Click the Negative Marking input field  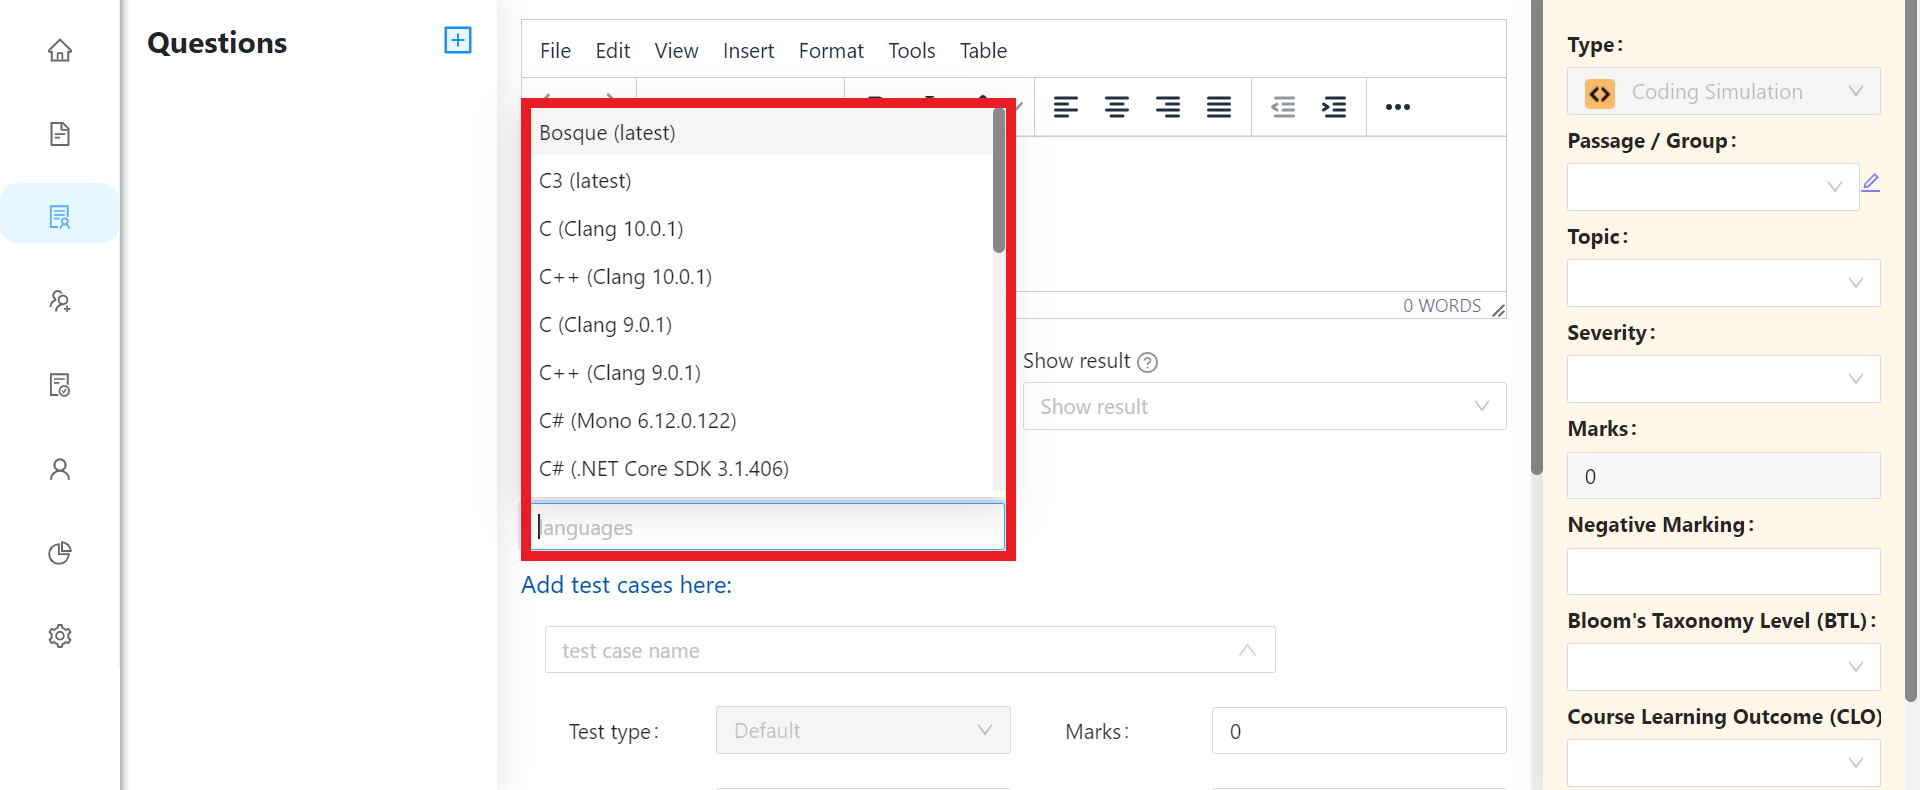(1723, 572)
